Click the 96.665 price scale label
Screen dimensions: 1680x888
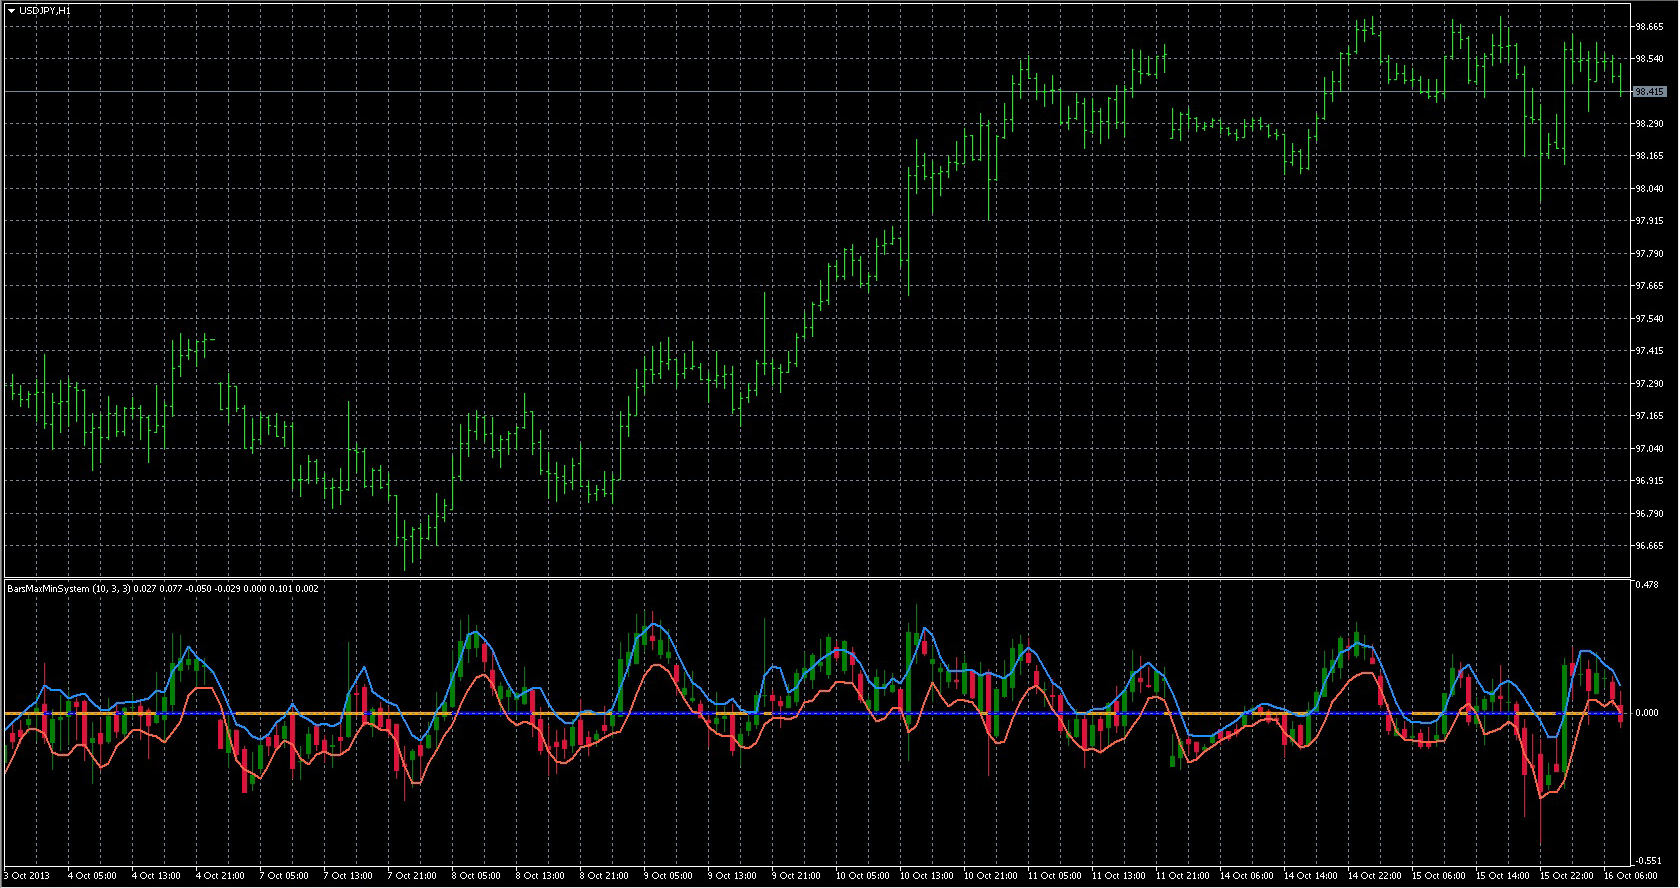click(1649, 546)
